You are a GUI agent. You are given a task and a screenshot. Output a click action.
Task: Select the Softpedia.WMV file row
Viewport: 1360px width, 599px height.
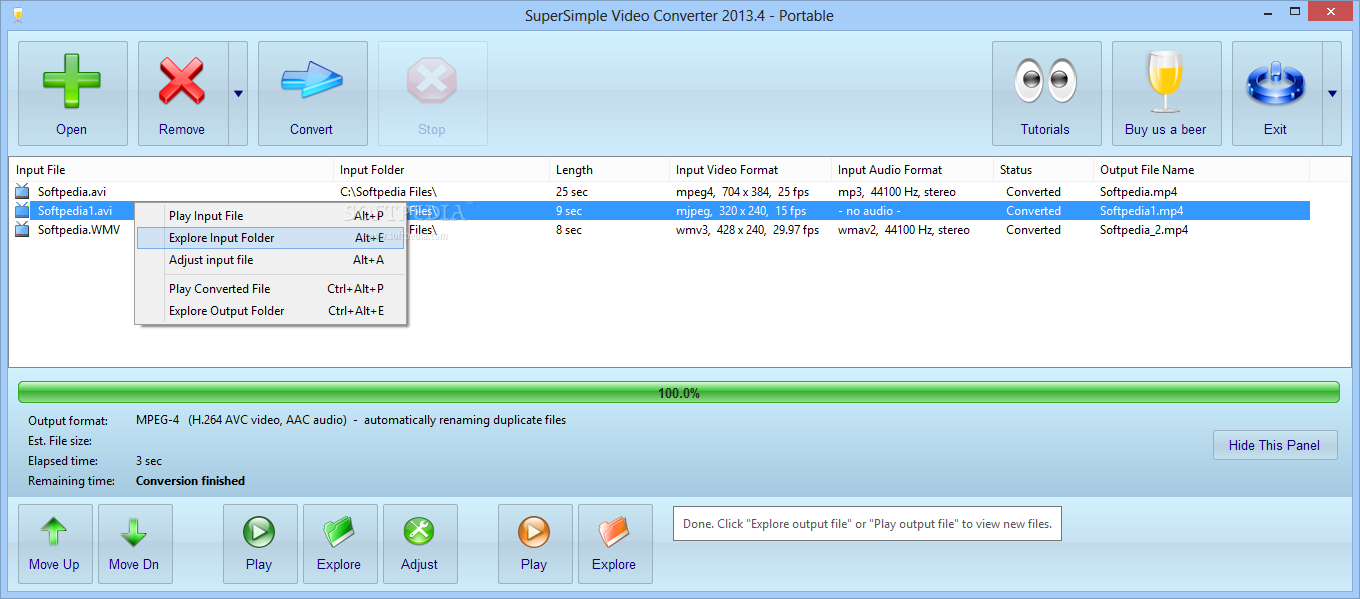click(660, 229)
